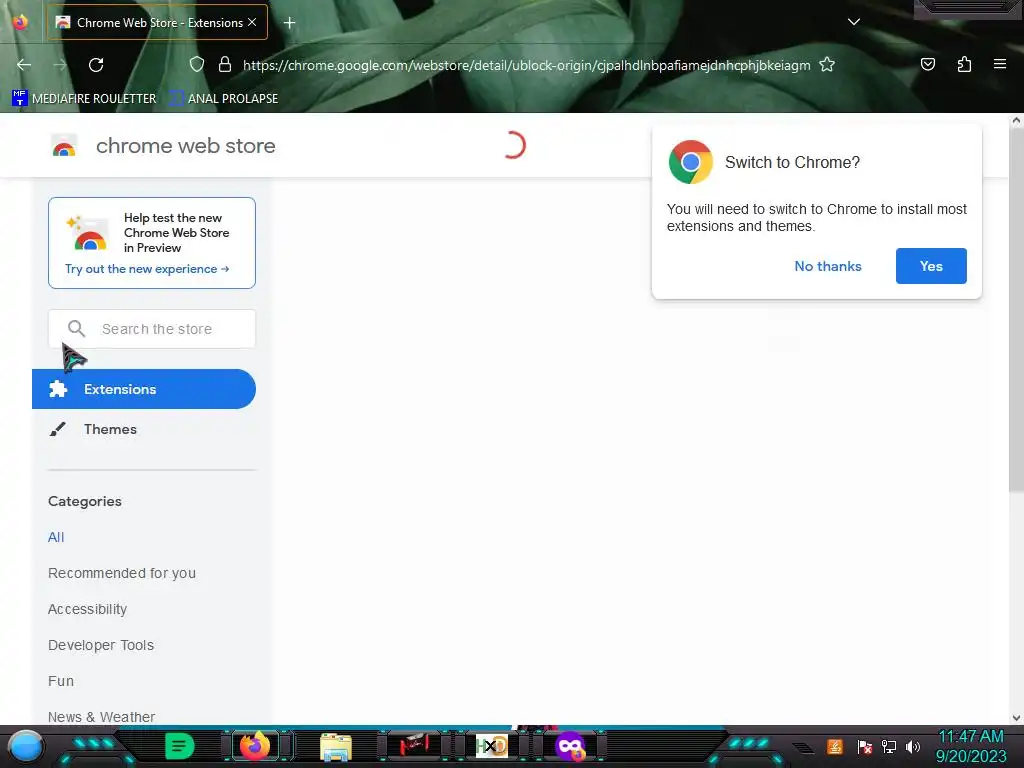Select the Chrome Web Store - Extensions tab
Screen dimensions: 1024x768
[157, 22]
